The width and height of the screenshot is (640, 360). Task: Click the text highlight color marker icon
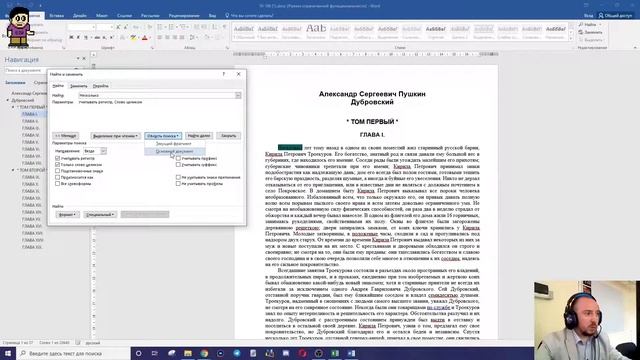[x=133, y=38]
